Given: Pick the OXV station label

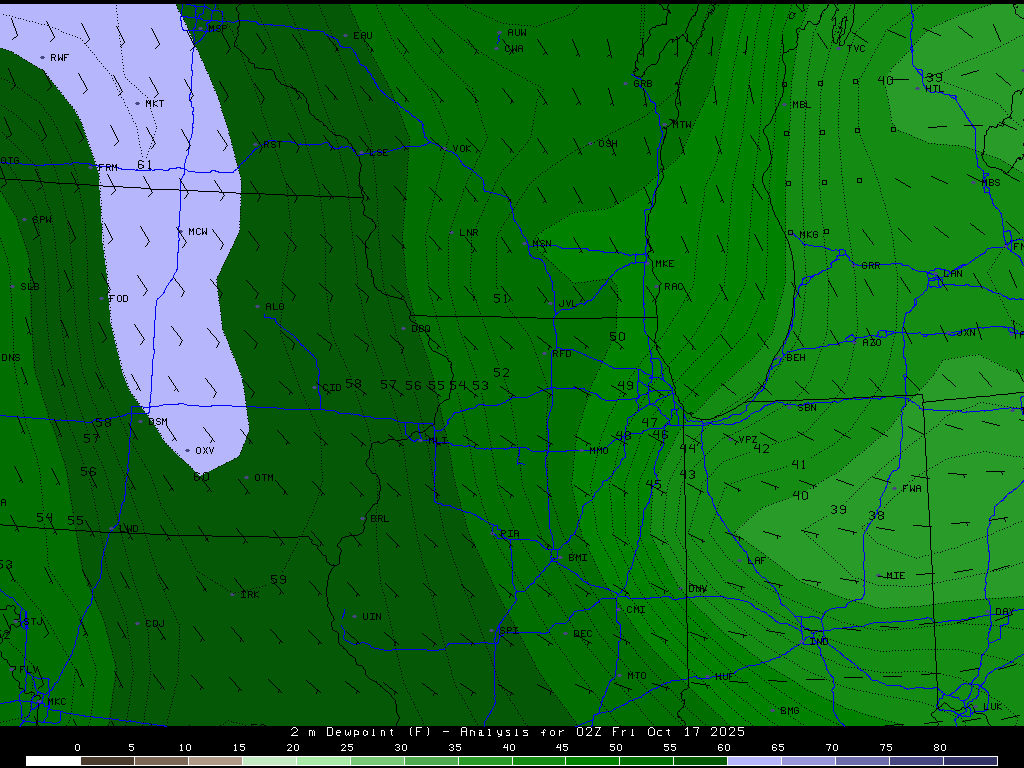Looking at the screenshot, I should 204,451.
